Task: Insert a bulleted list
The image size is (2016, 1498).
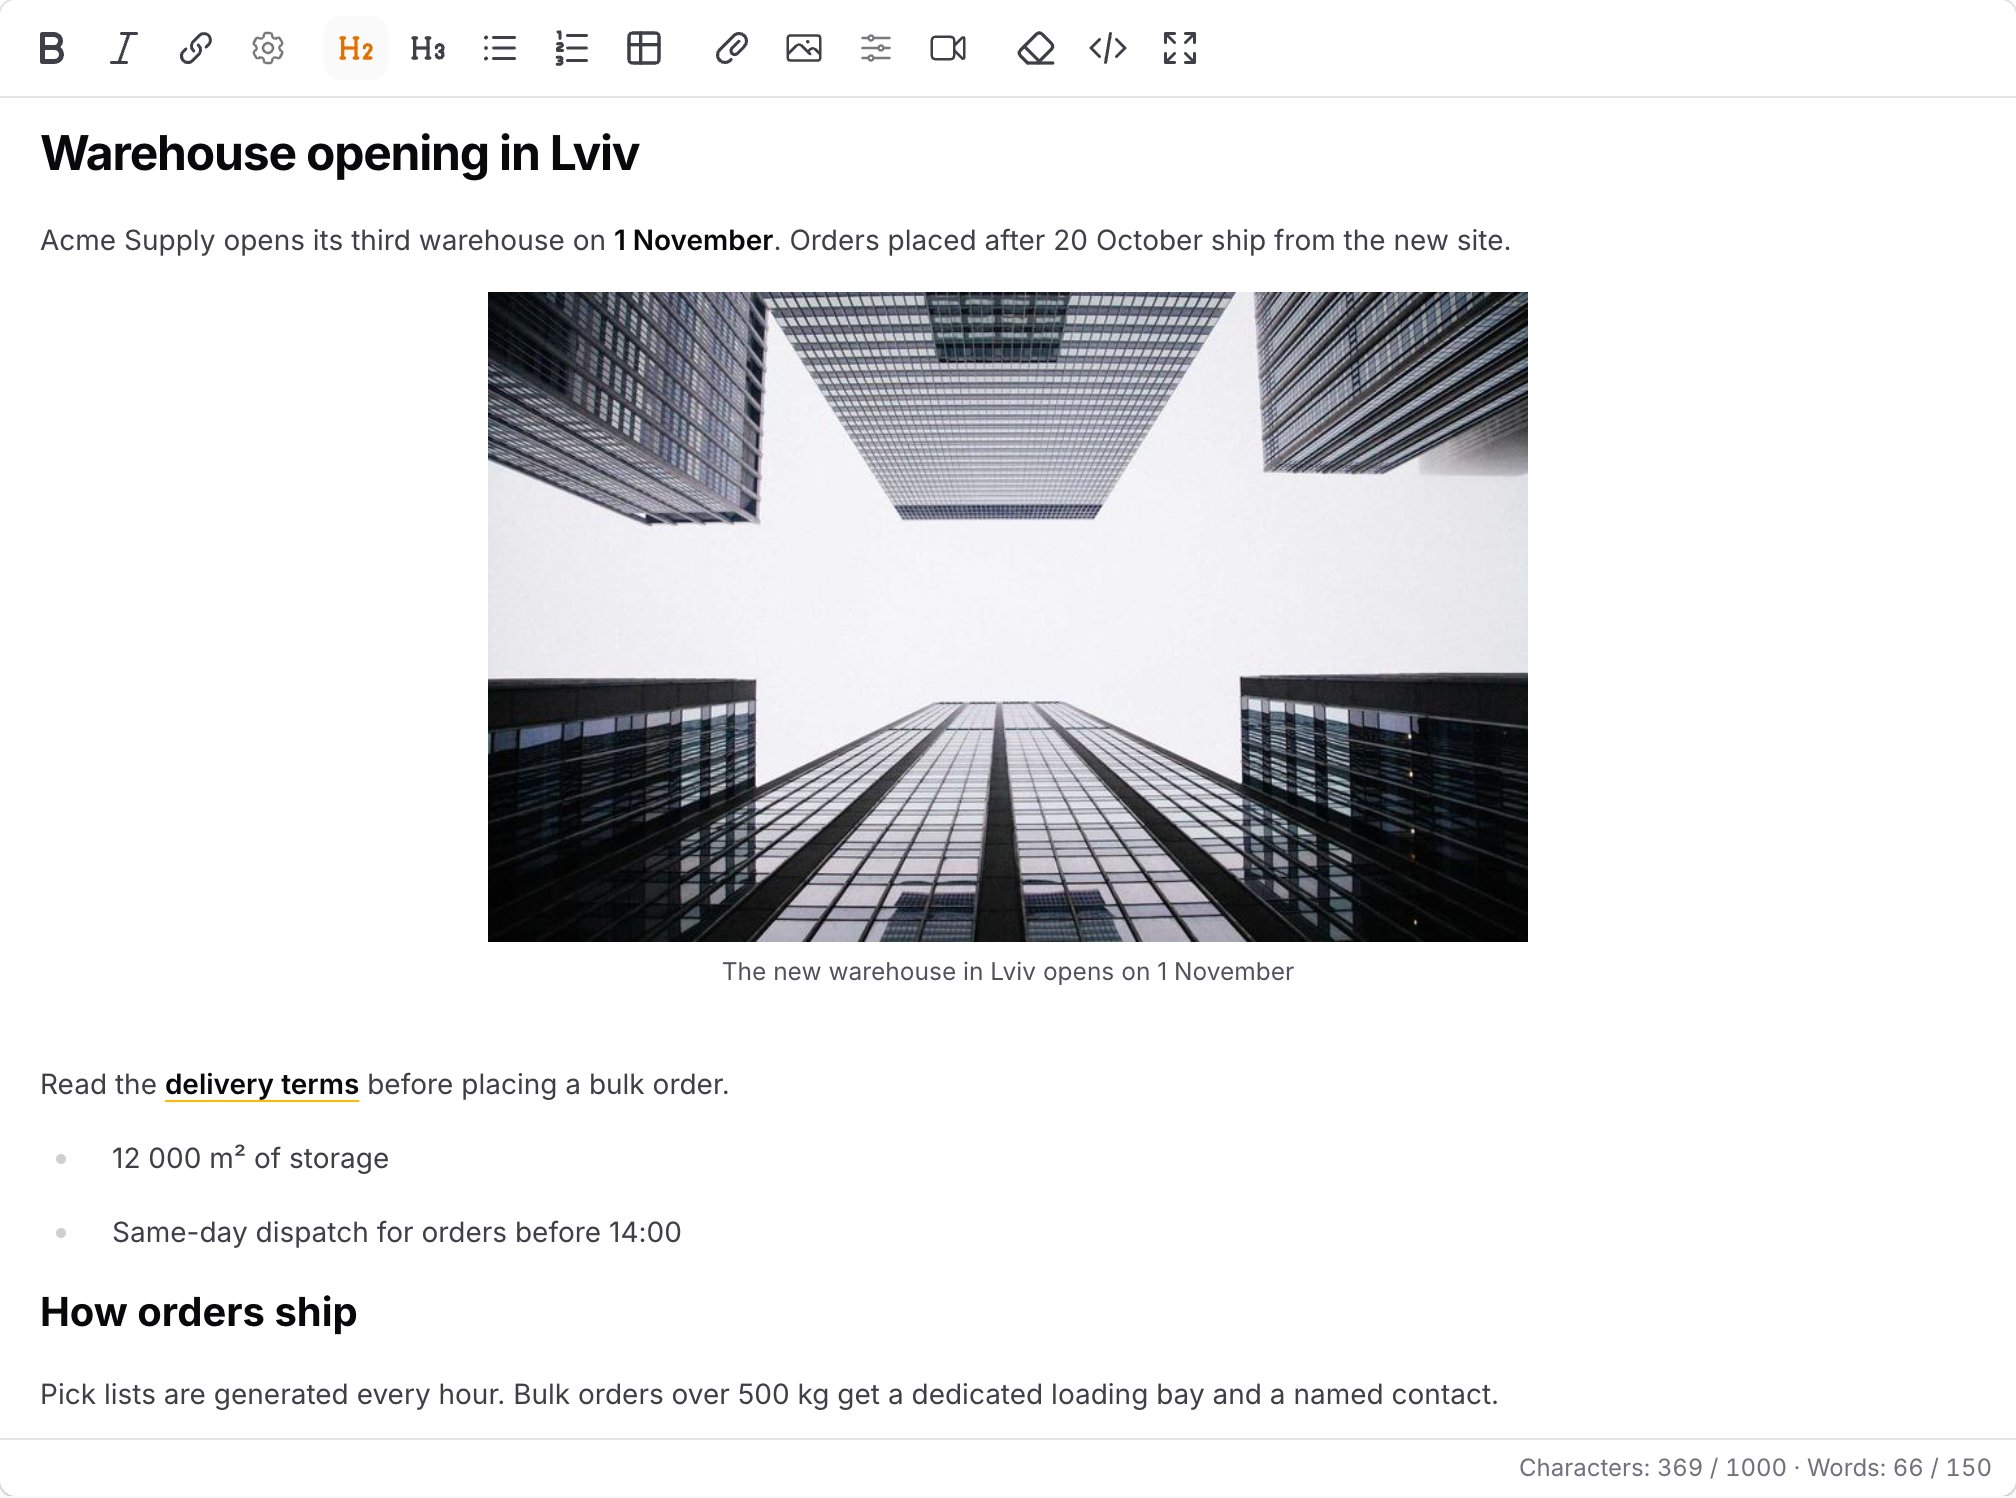Action: (x=500, y=48)
